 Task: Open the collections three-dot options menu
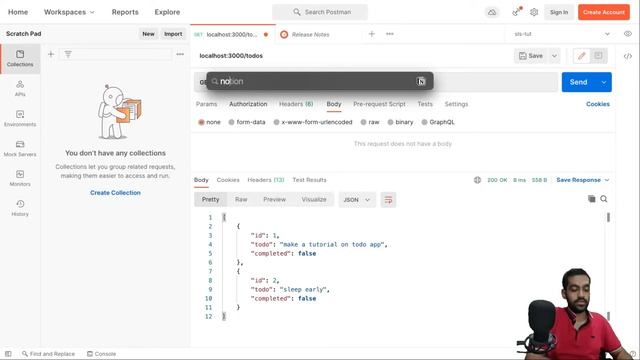click(180, 54)
